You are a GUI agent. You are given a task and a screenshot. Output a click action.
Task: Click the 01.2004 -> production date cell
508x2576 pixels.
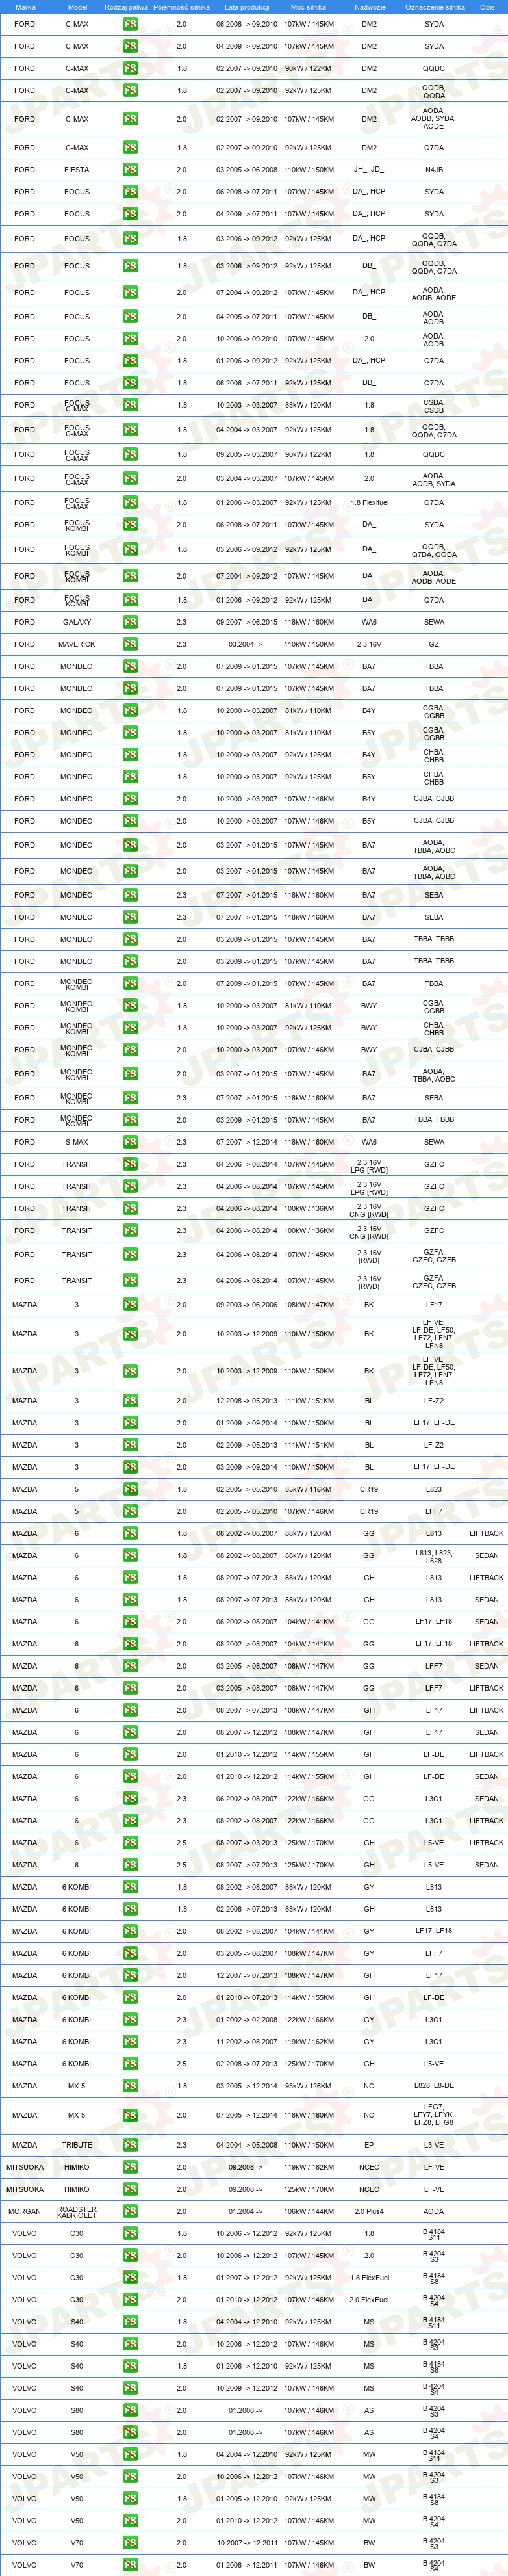point(246,2211)
